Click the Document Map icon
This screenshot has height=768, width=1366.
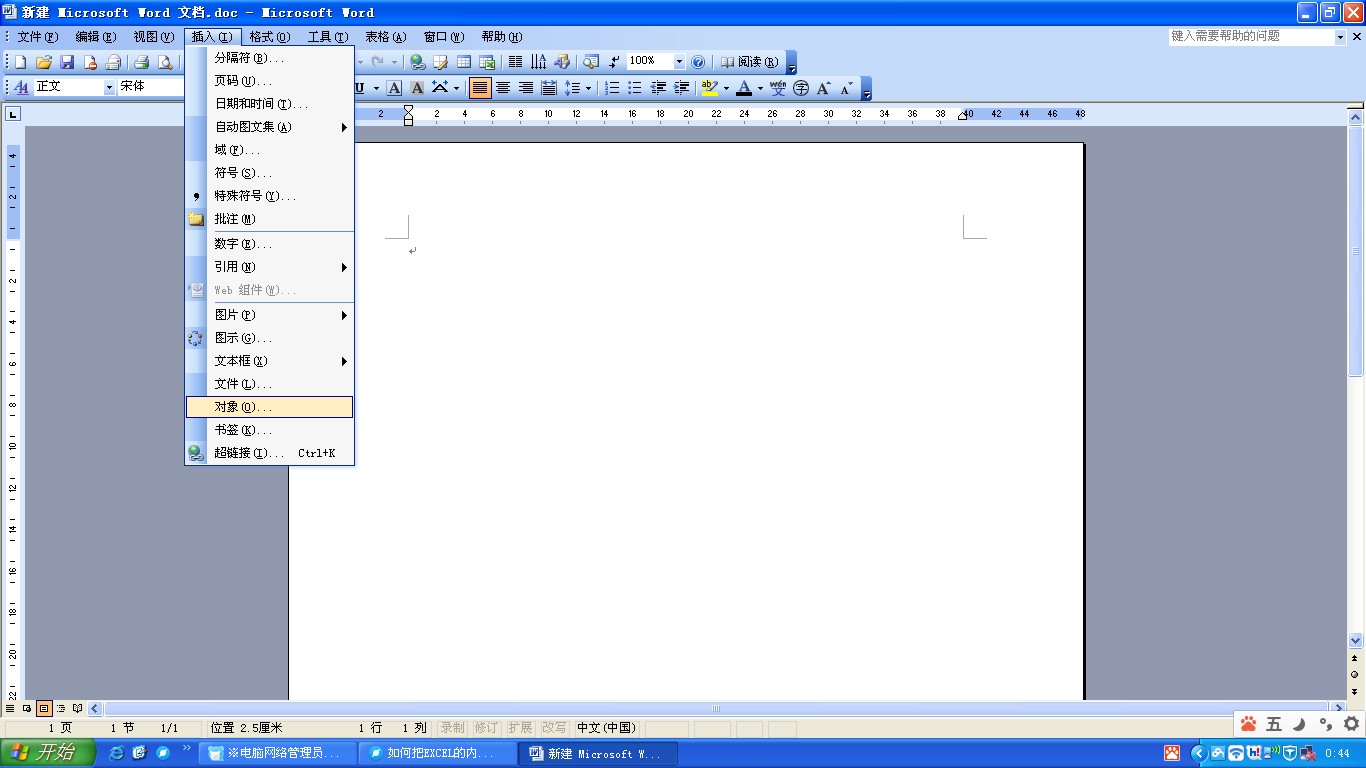pos(591,62)
